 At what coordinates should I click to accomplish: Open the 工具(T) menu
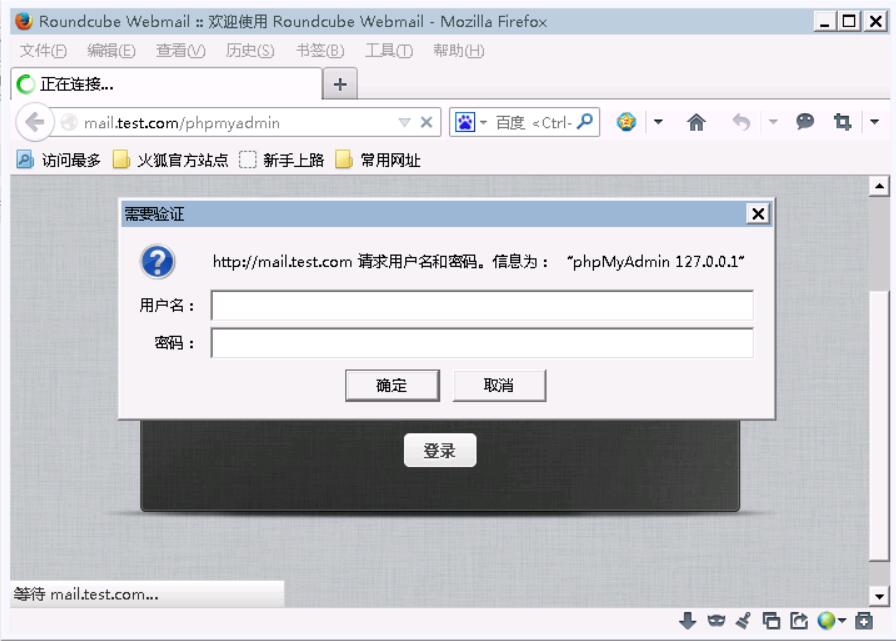(389, 51)
